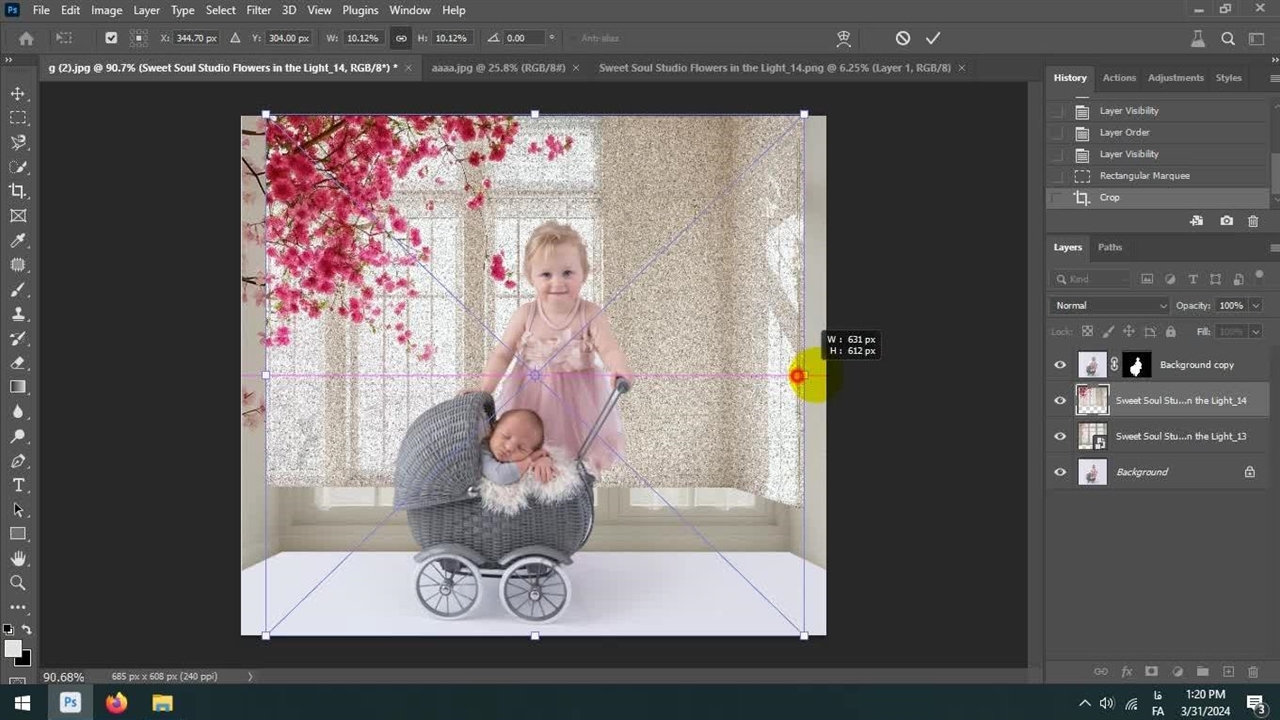
Task: Cancel the transform in the options bar
Action: pyautogui.click(x=903, y=38)
